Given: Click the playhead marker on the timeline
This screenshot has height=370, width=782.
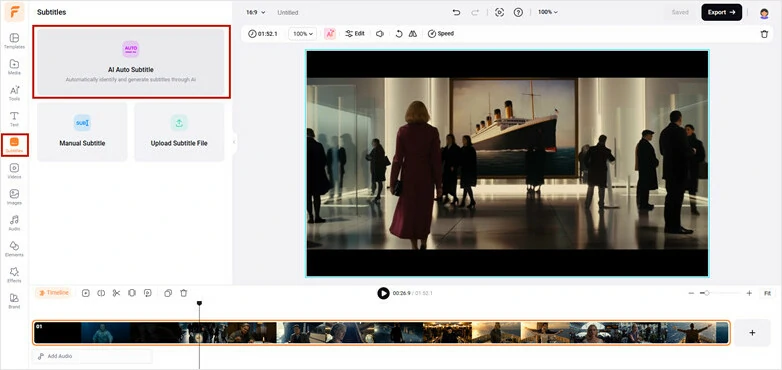Looking at the screenshot, I should (x=199, y=303).
